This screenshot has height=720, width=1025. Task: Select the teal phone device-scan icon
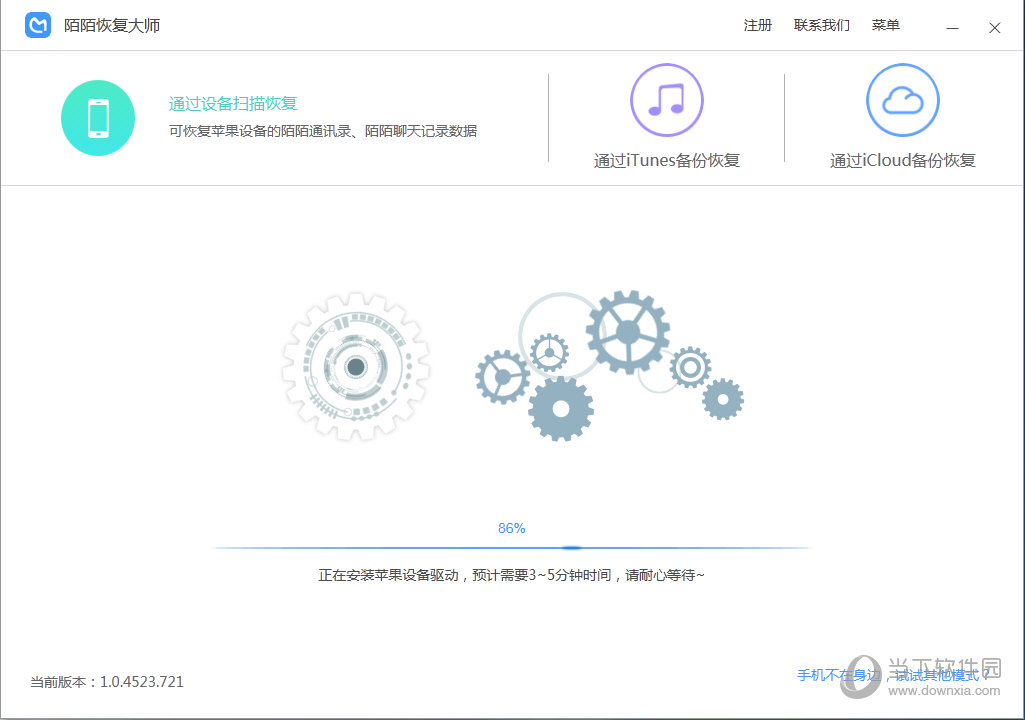click(x=98, y=118)
